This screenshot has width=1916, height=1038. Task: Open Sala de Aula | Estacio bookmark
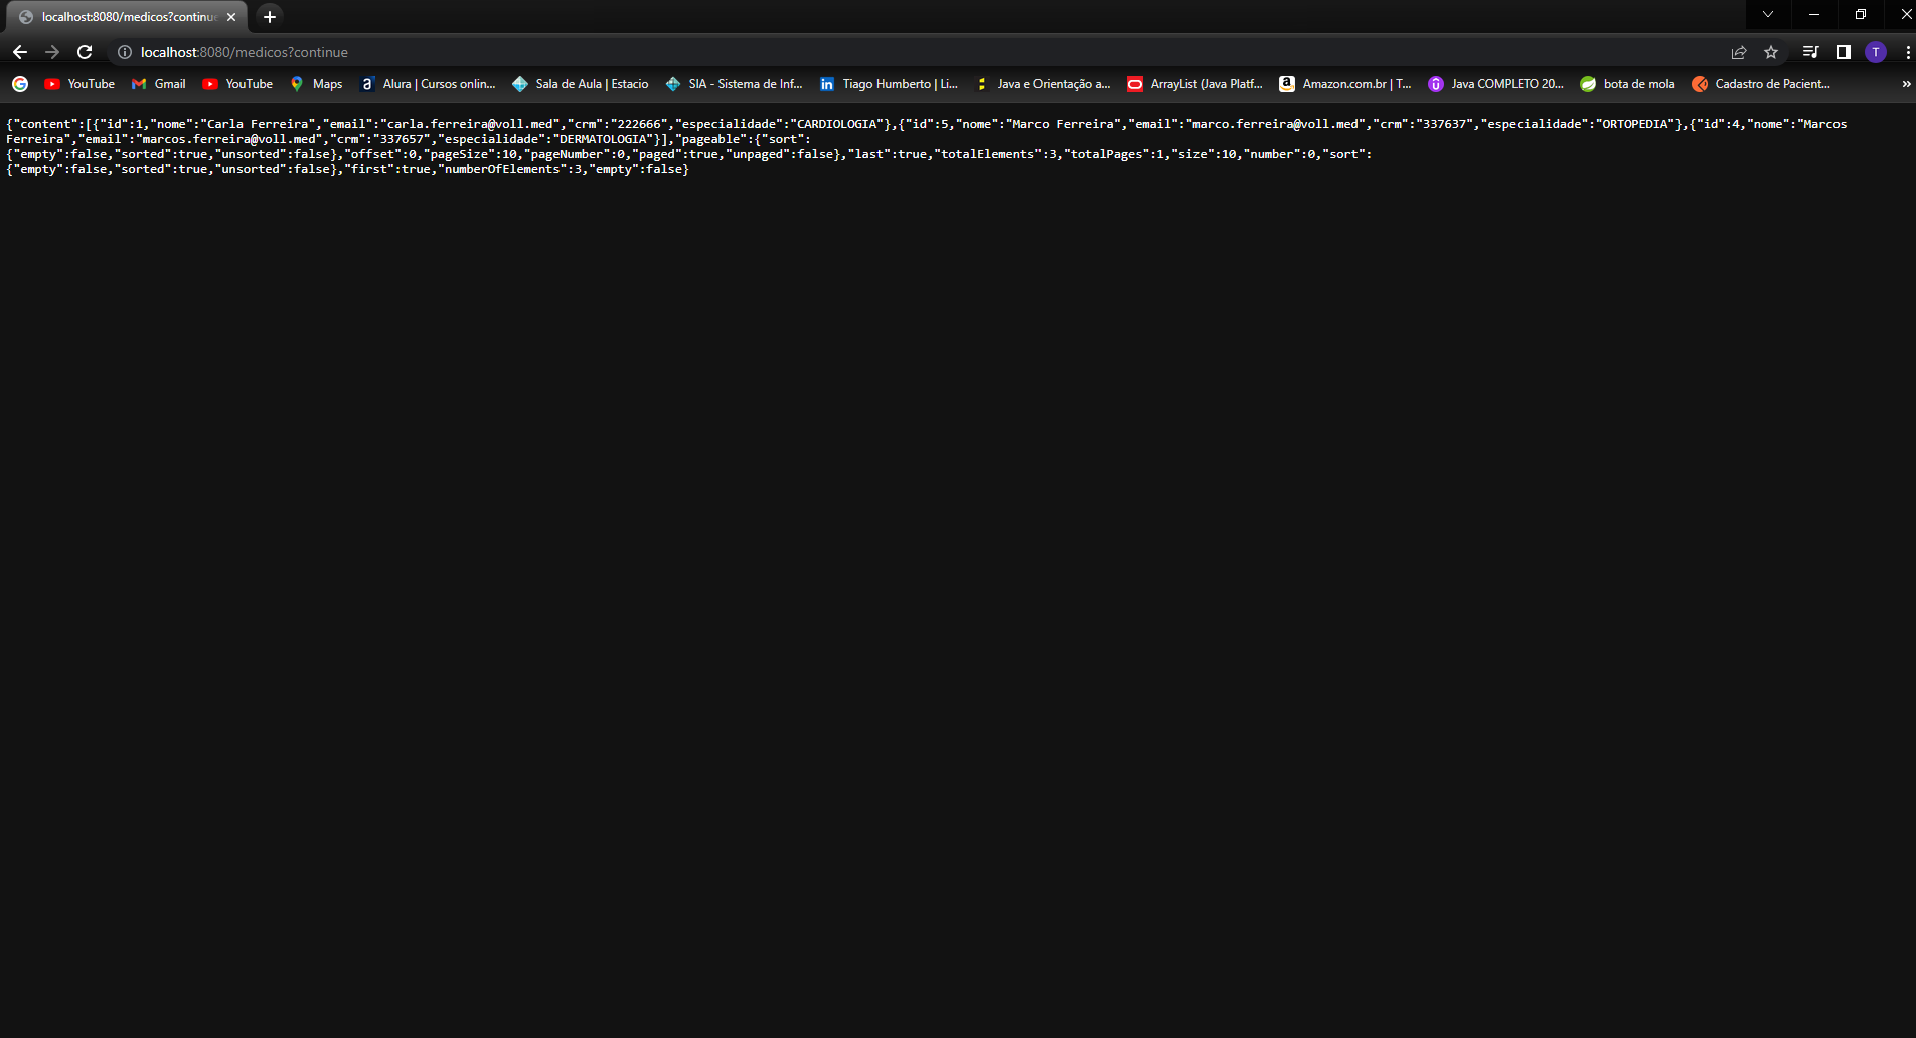[580, 84]
